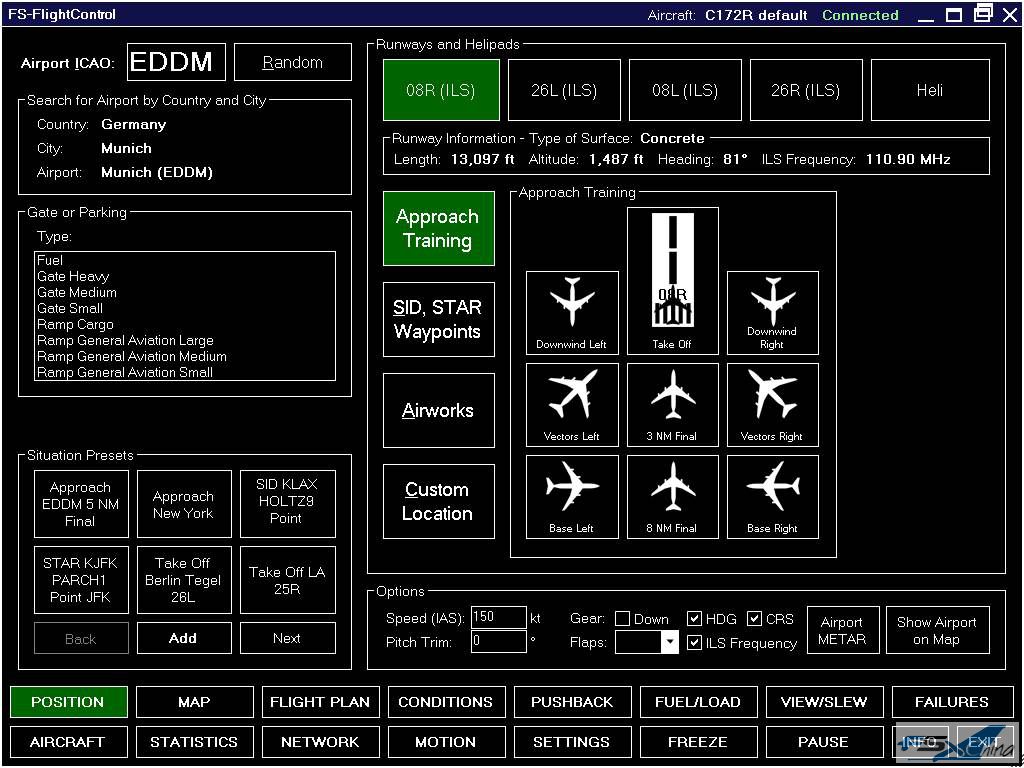Switch to the MAP module

pos(195,702)
